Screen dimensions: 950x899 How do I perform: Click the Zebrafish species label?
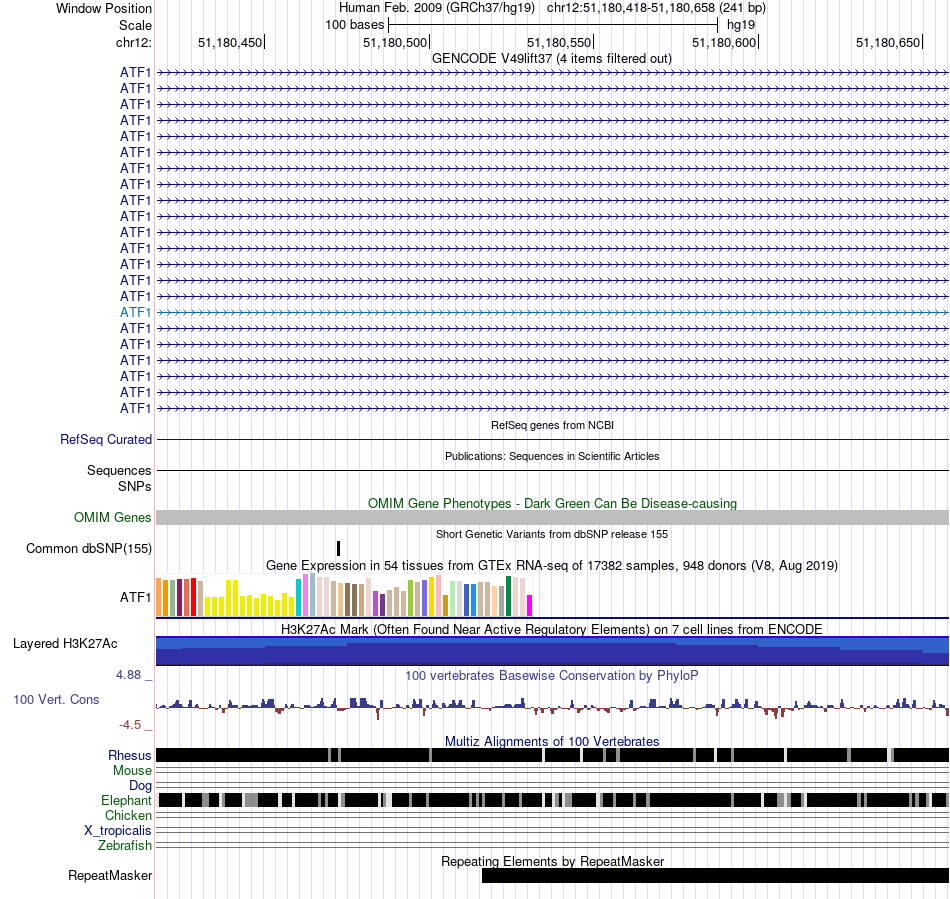pyautogui.click(x=124, y=845)
